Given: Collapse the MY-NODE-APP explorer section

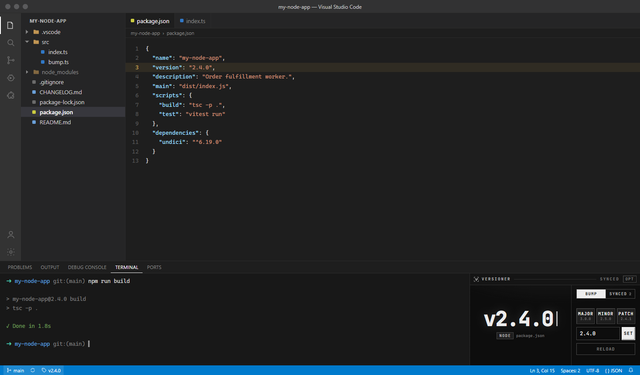Looking at the screenshot, I should 48,21.
